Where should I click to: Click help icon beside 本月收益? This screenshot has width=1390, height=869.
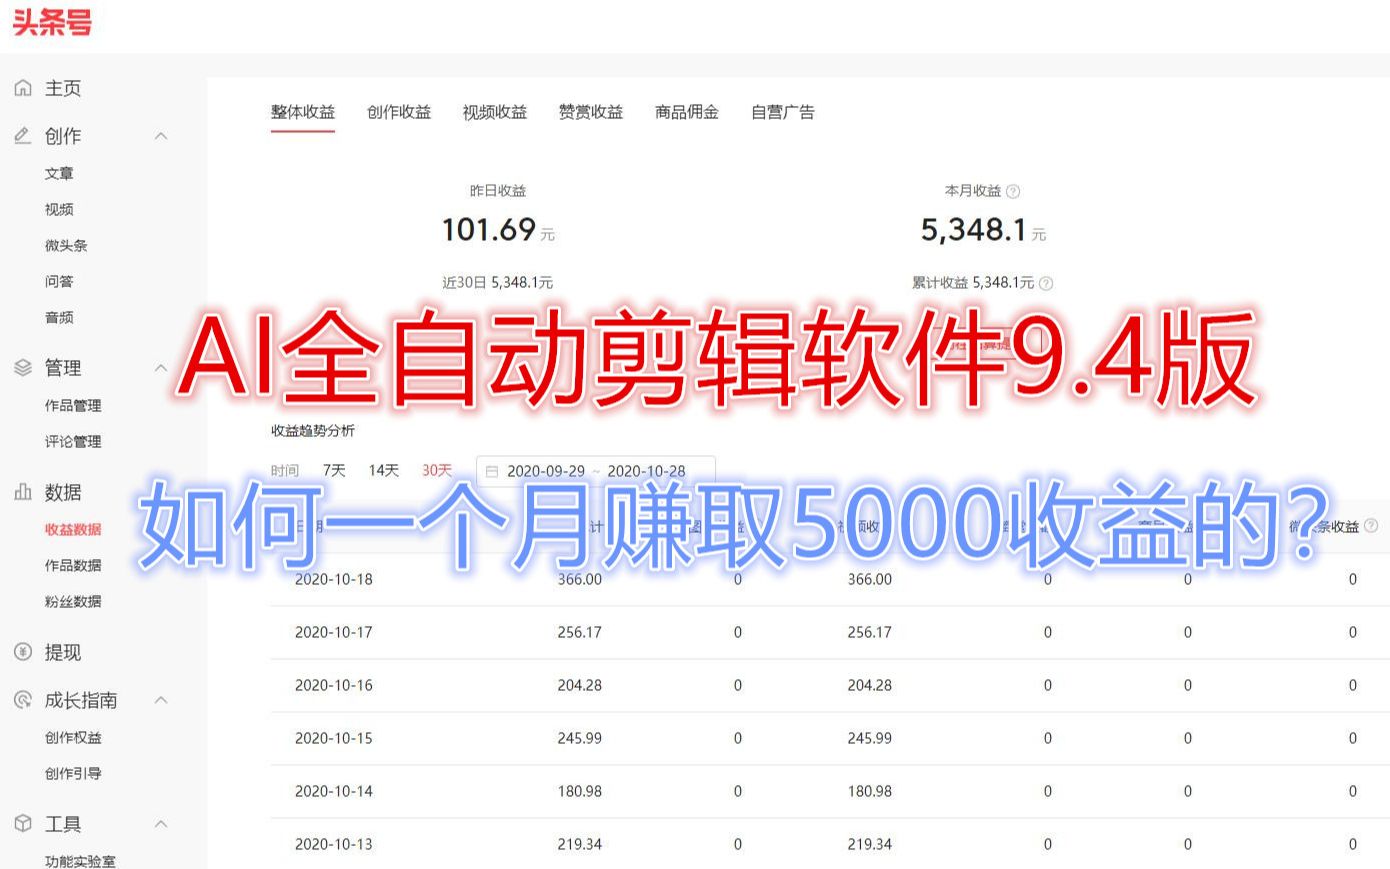coord(1013,191)
